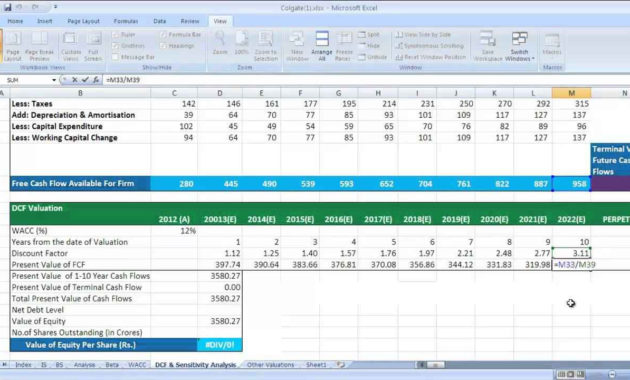
Task: Open the Analysis sheet tab
Action: tap(84, 365)
